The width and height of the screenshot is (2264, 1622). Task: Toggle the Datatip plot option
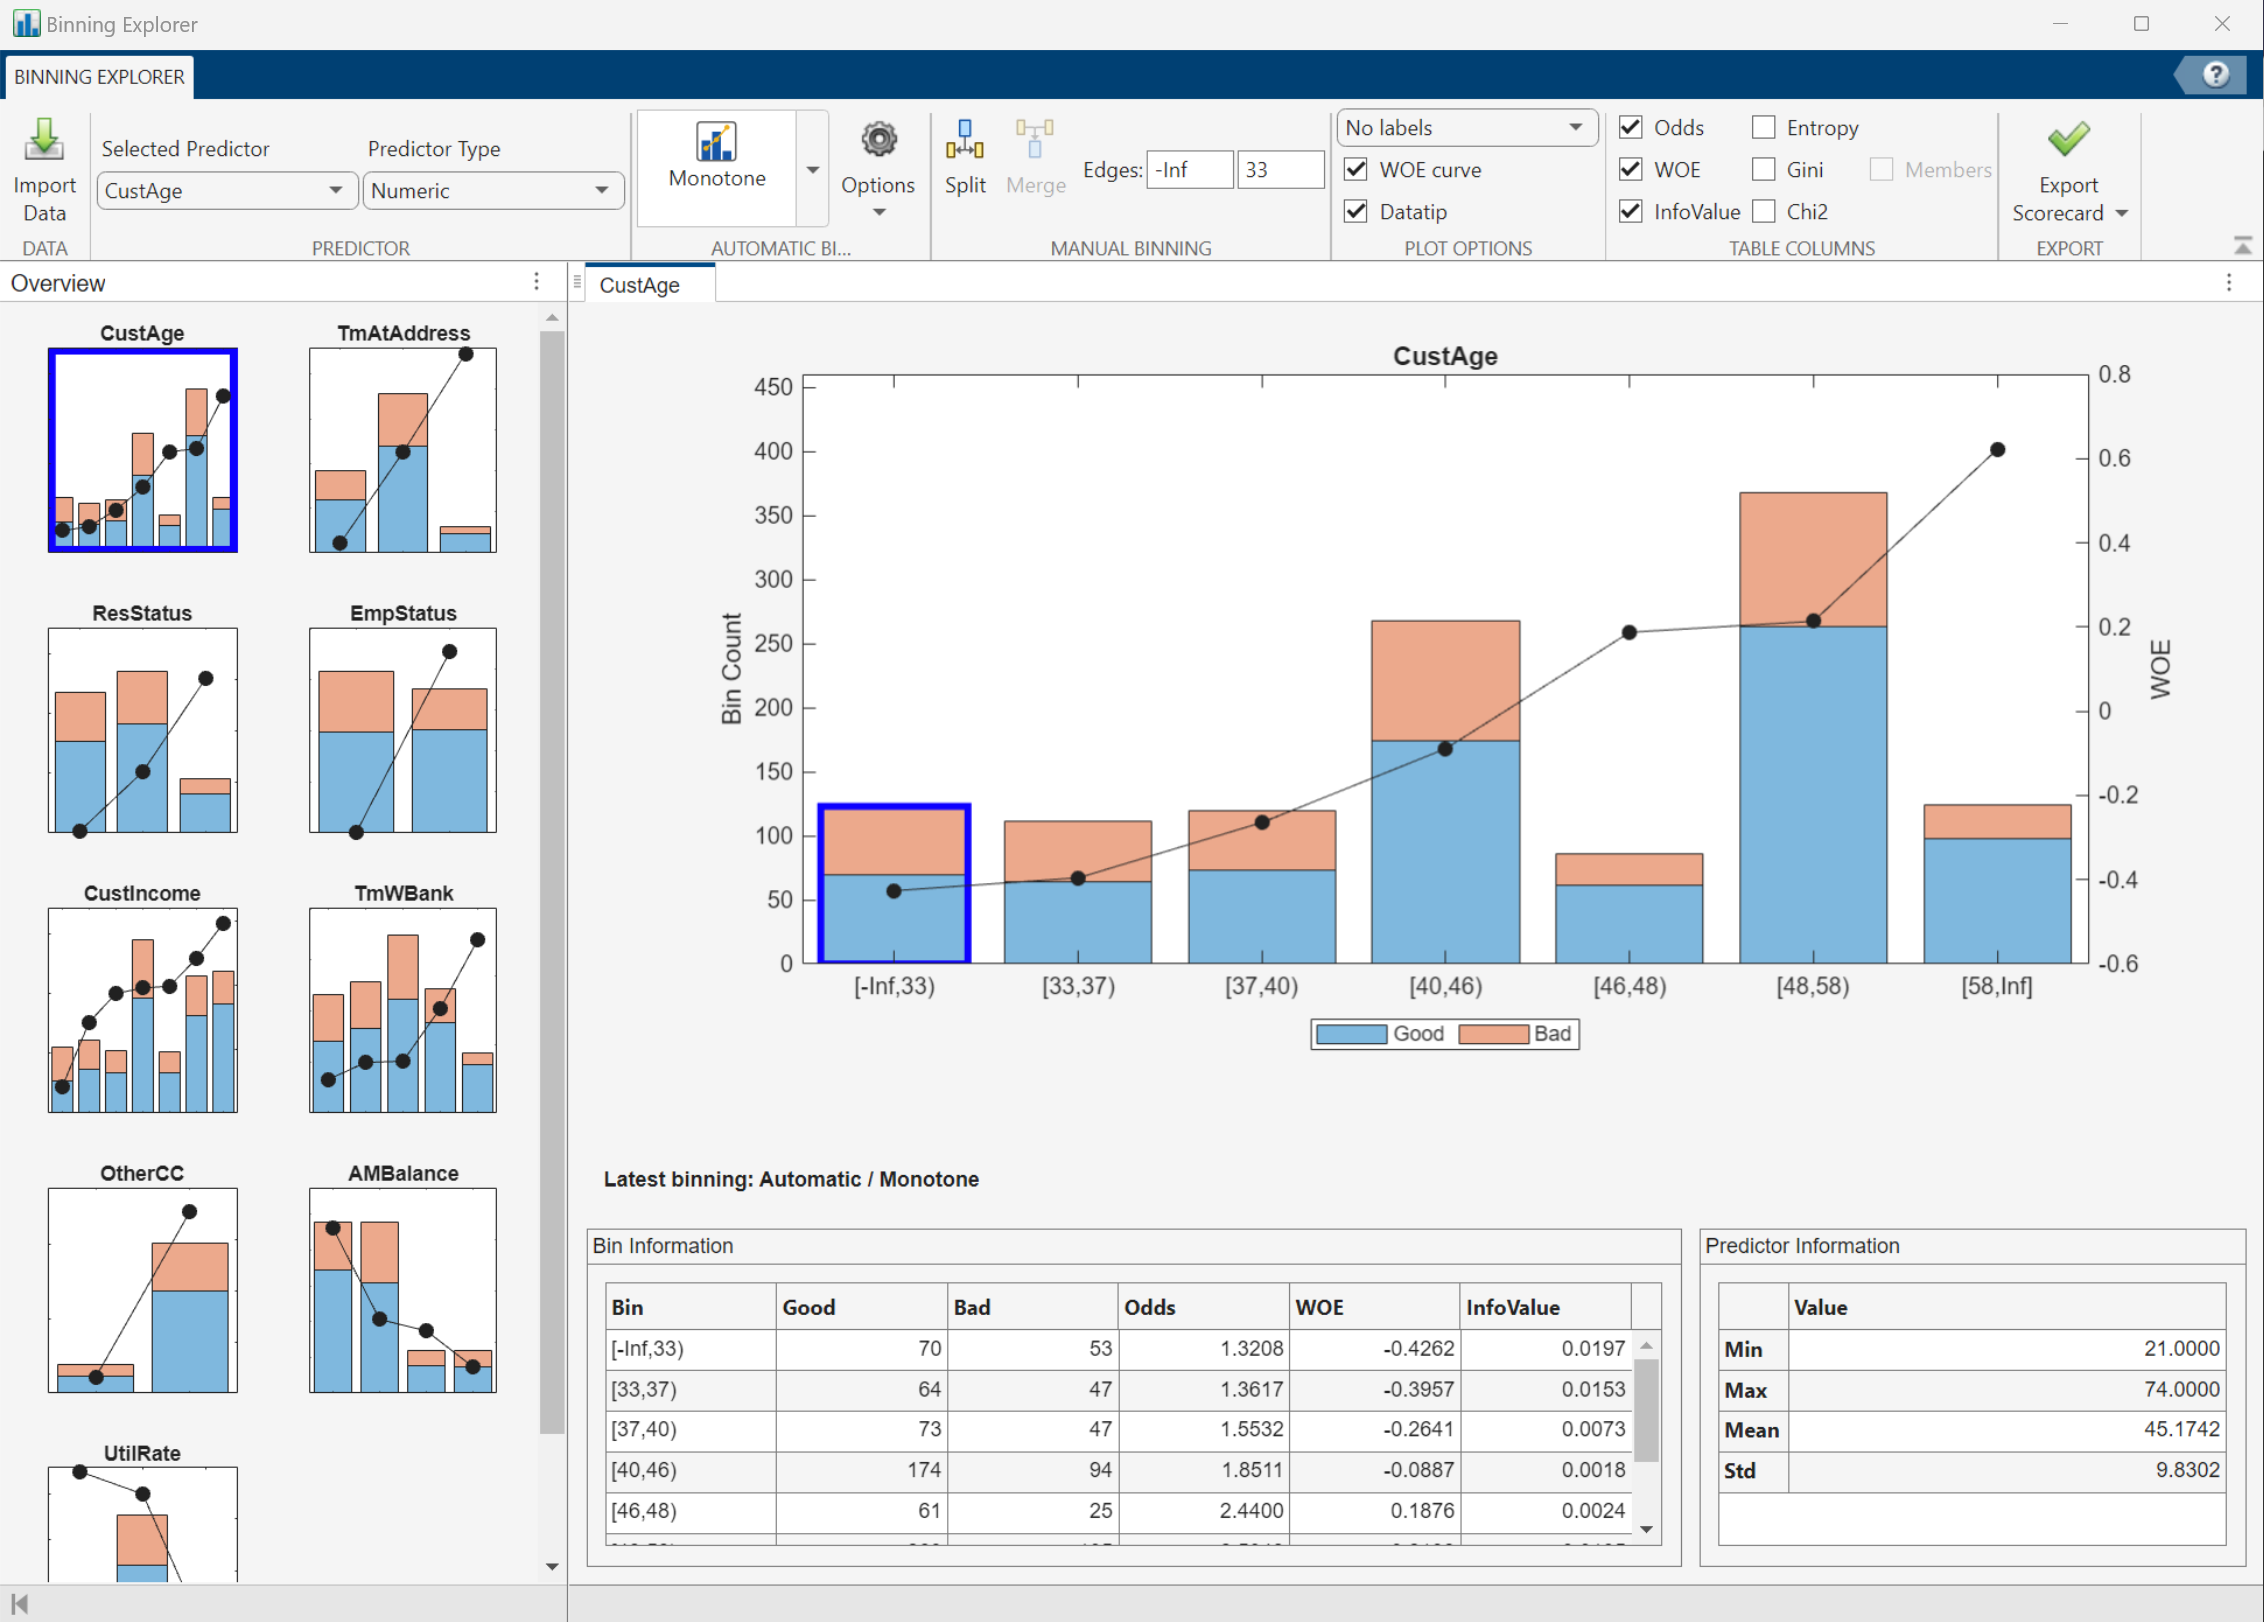click(1356, 211)
